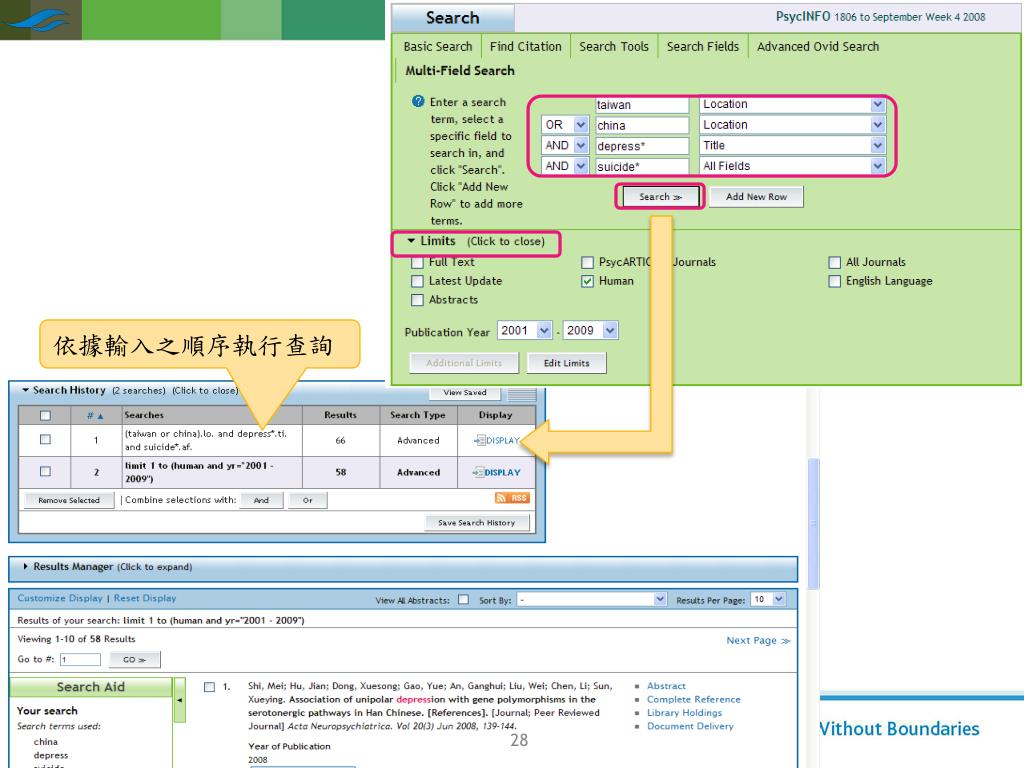Toggle Full Text limit checkbox
The width and height of the screenshot is (1024, 768).
pyautogui.click(x=417, y=263)
